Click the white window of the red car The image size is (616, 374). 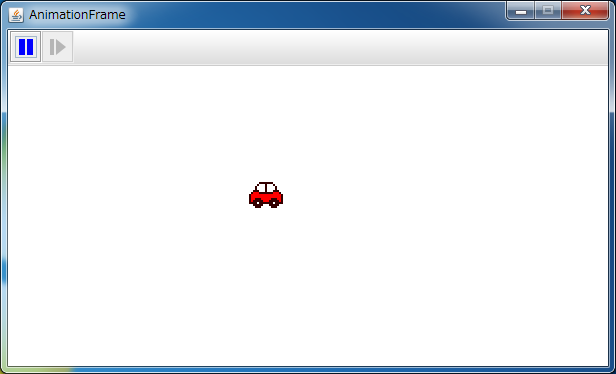pyautogui.click(x=266, y=188)
